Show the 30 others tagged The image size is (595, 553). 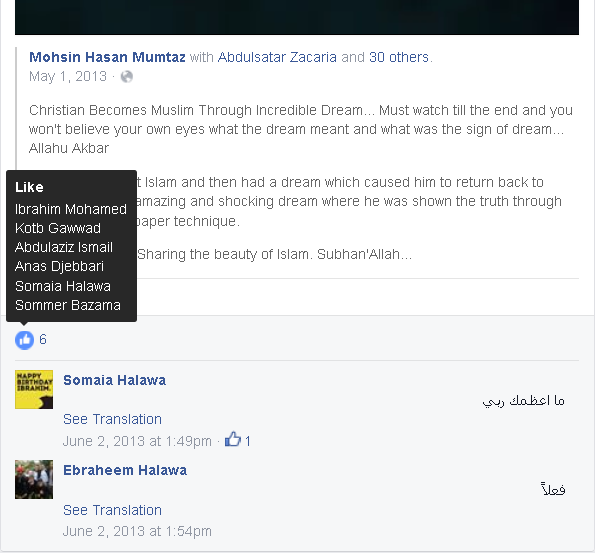[x=399, y=57]
